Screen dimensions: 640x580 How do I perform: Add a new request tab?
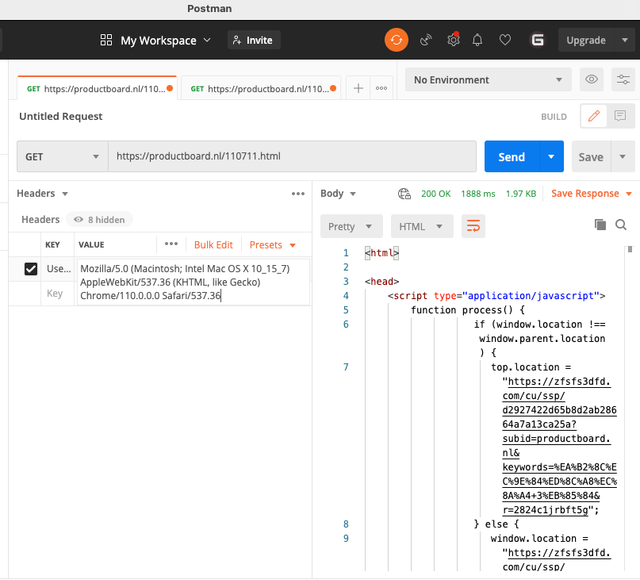pos(358,88)
